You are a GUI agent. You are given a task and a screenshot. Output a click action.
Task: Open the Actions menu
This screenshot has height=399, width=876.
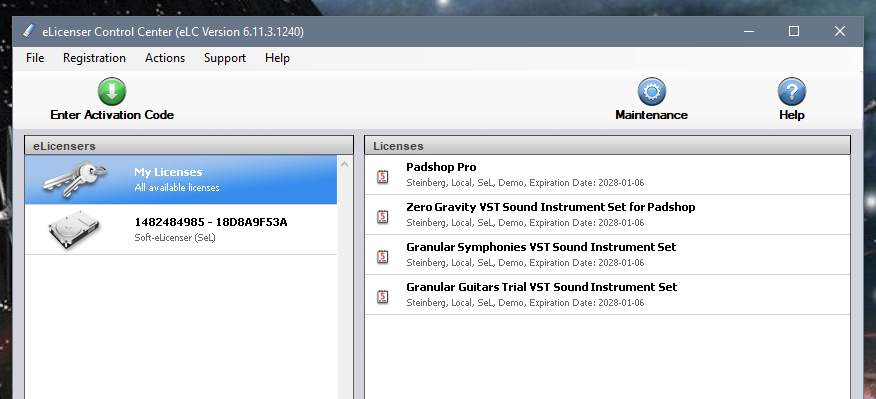165,58
